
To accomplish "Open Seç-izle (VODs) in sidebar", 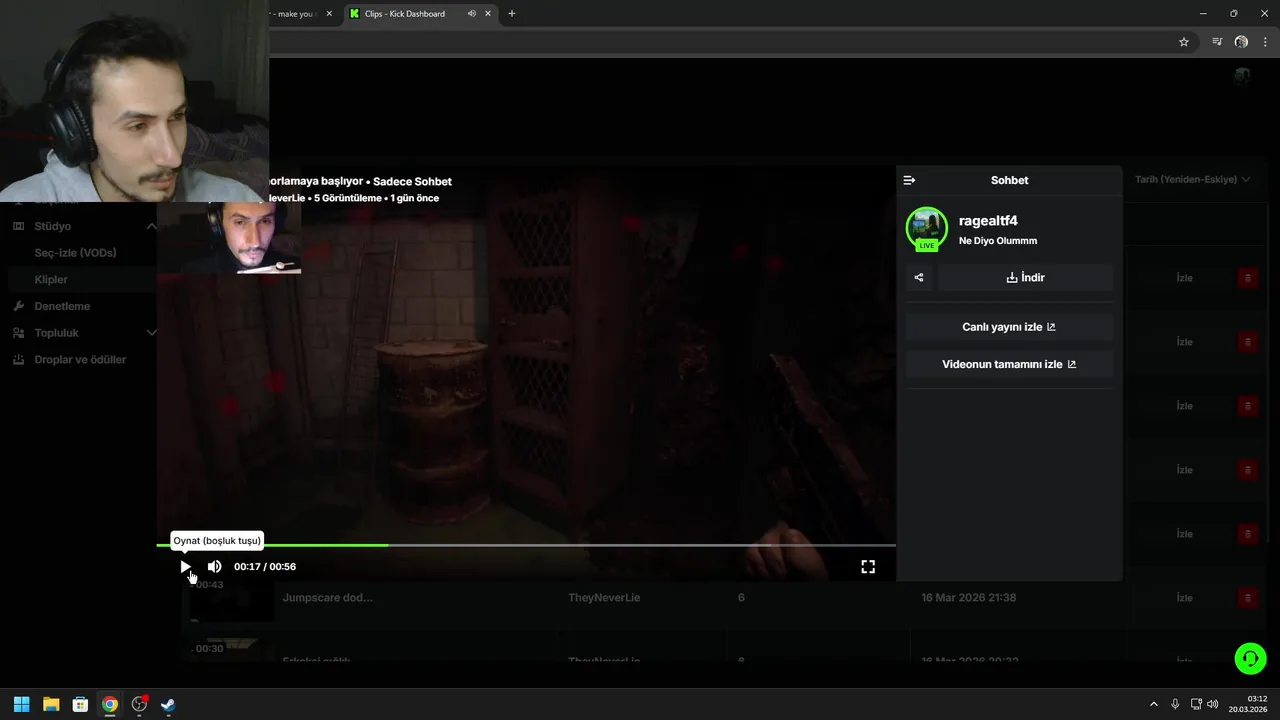I will coord(75,253).
